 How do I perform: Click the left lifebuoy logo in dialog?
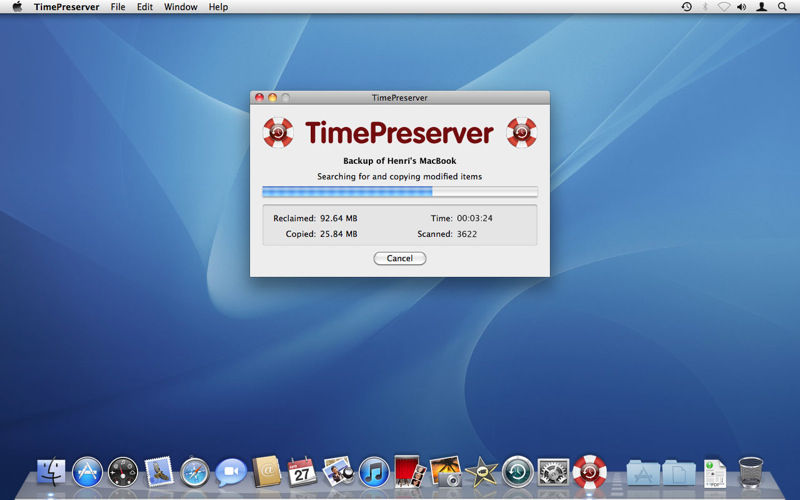[x=278, y=132]
